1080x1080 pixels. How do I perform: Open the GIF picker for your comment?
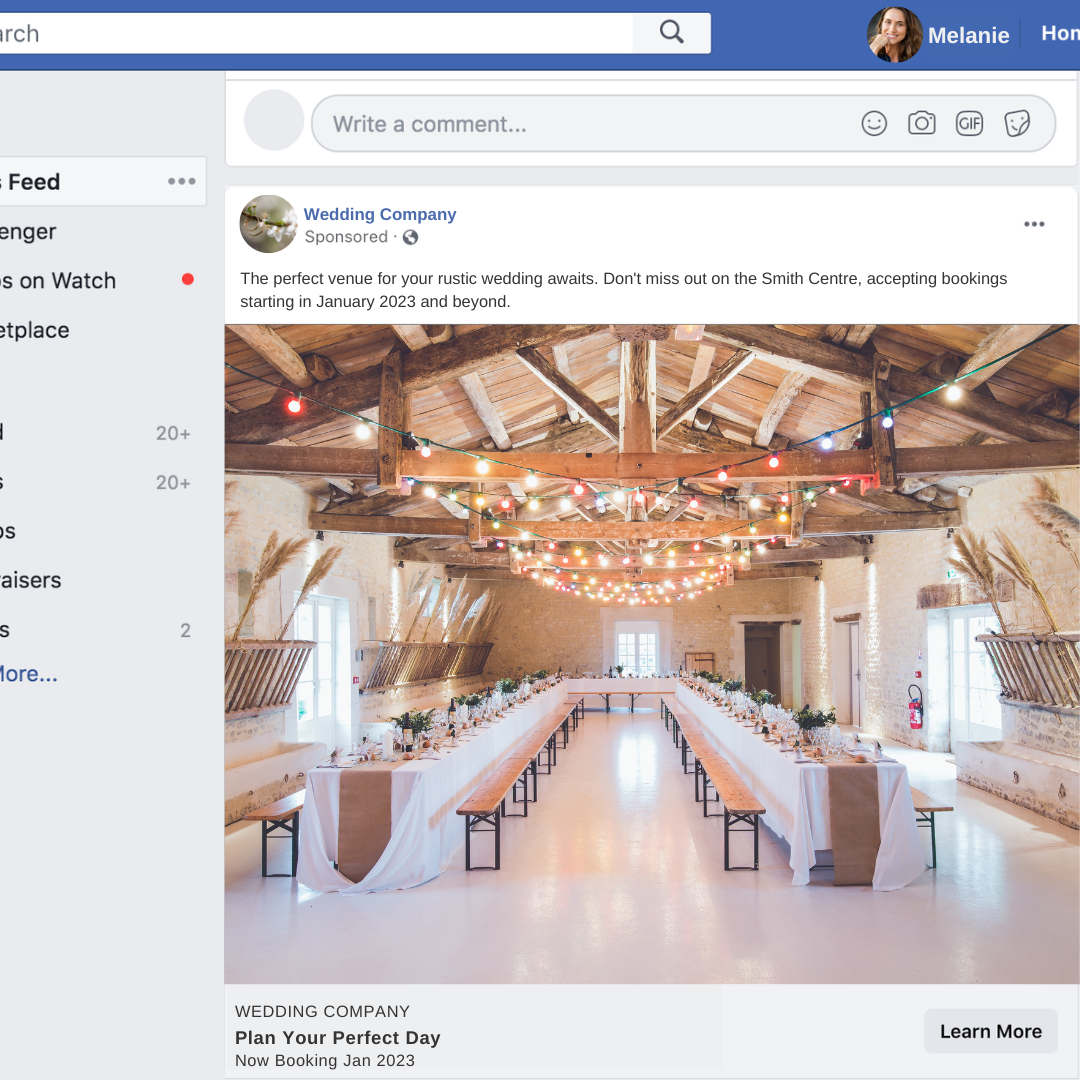[x=969, y=123]
